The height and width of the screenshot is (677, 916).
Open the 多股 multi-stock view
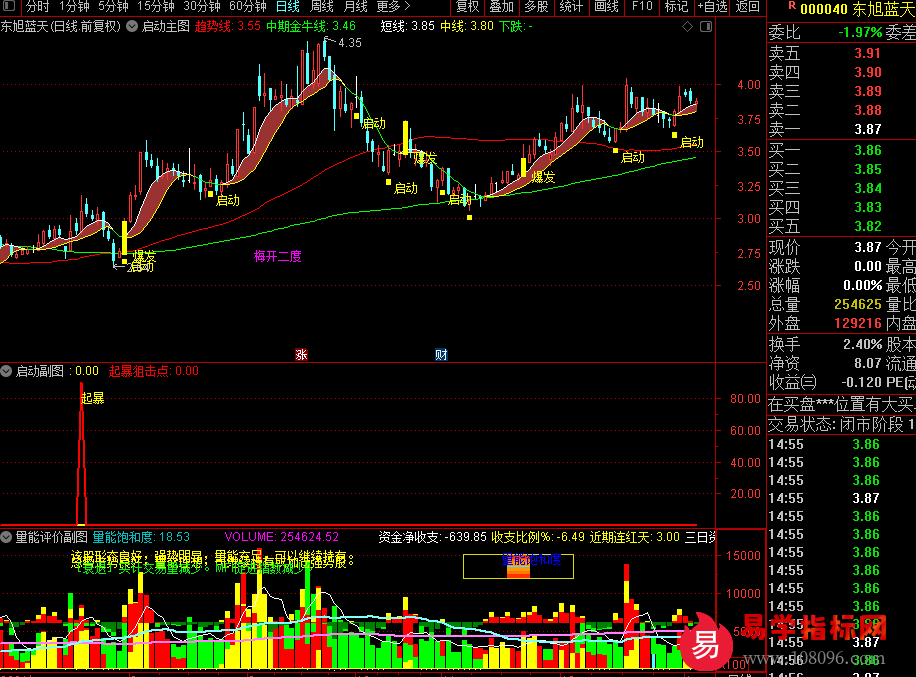point(536,7)
